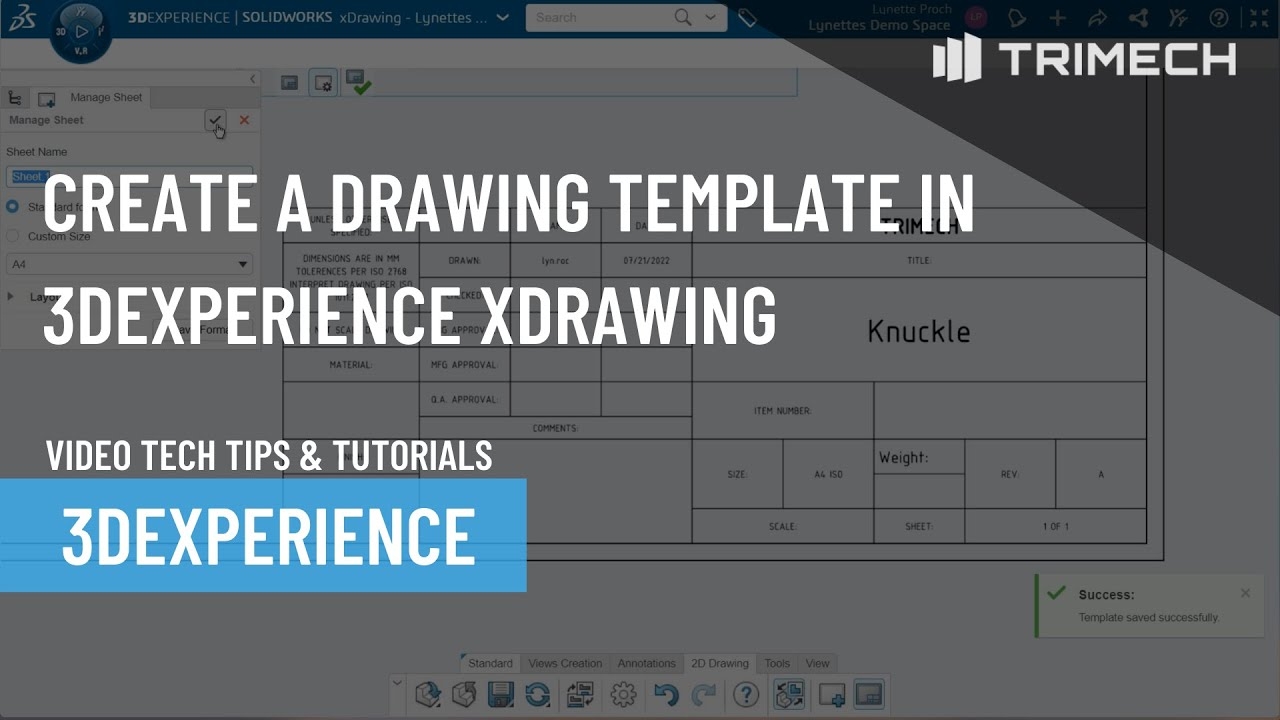
Task: Switch to the Tools tab
Action: [777, 663]
